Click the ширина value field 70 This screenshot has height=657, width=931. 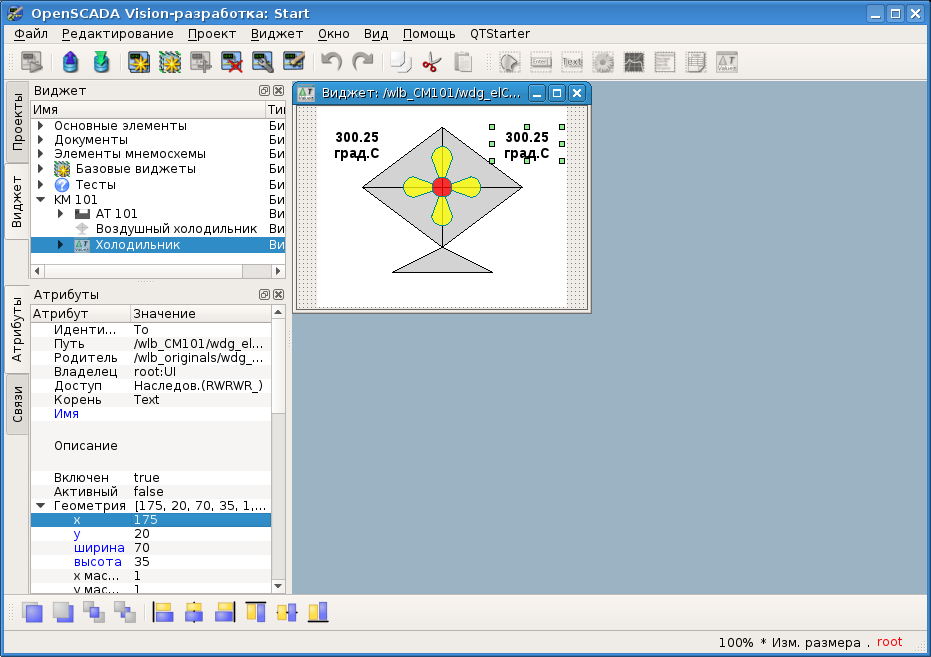(x=142, y=548)
